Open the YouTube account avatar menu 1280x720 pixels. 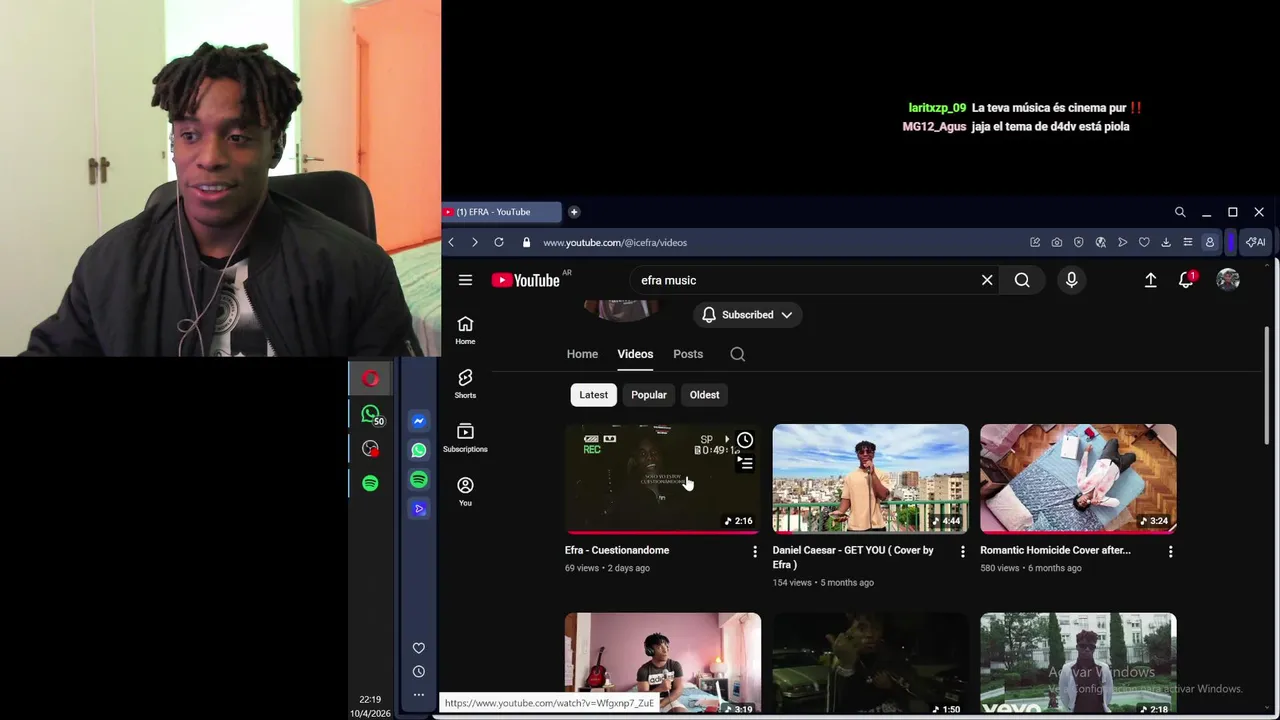pos(1228,280)
